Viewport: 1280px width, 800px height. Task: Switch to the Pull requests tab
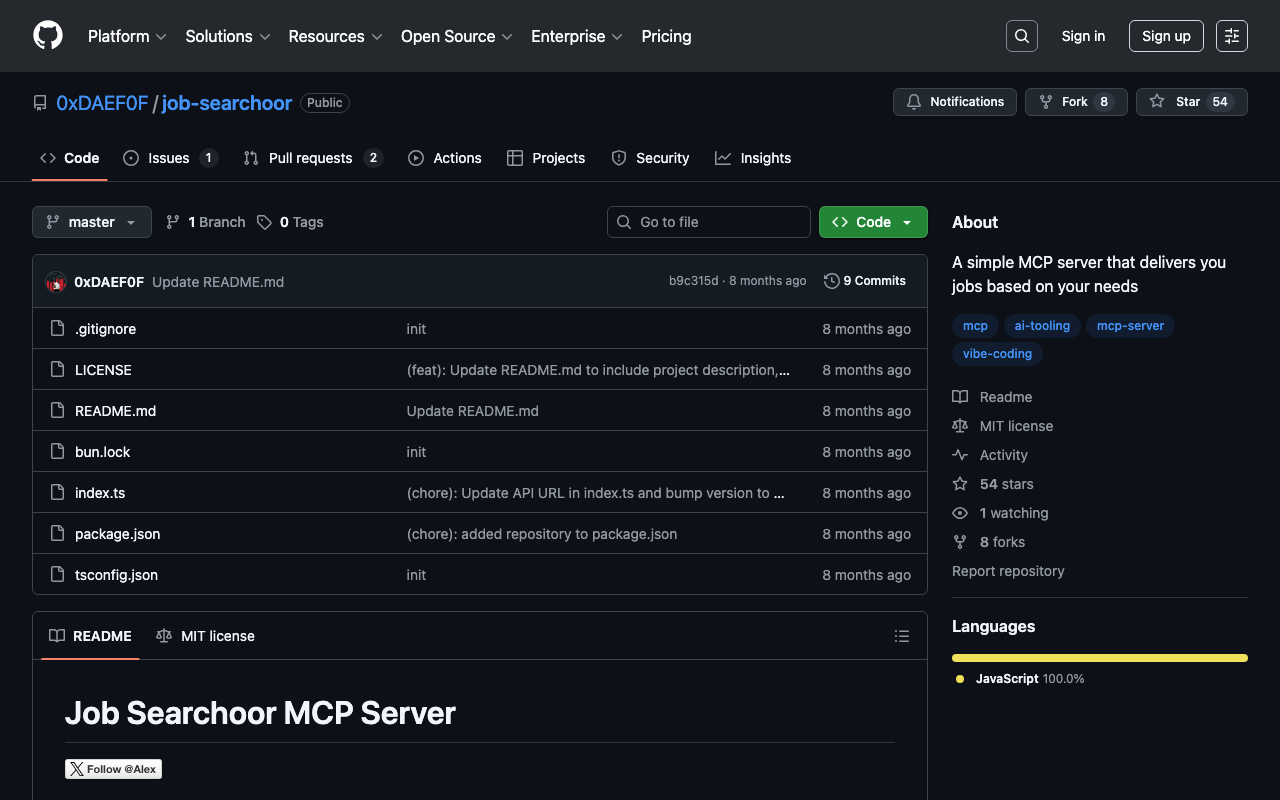(311, 158)
